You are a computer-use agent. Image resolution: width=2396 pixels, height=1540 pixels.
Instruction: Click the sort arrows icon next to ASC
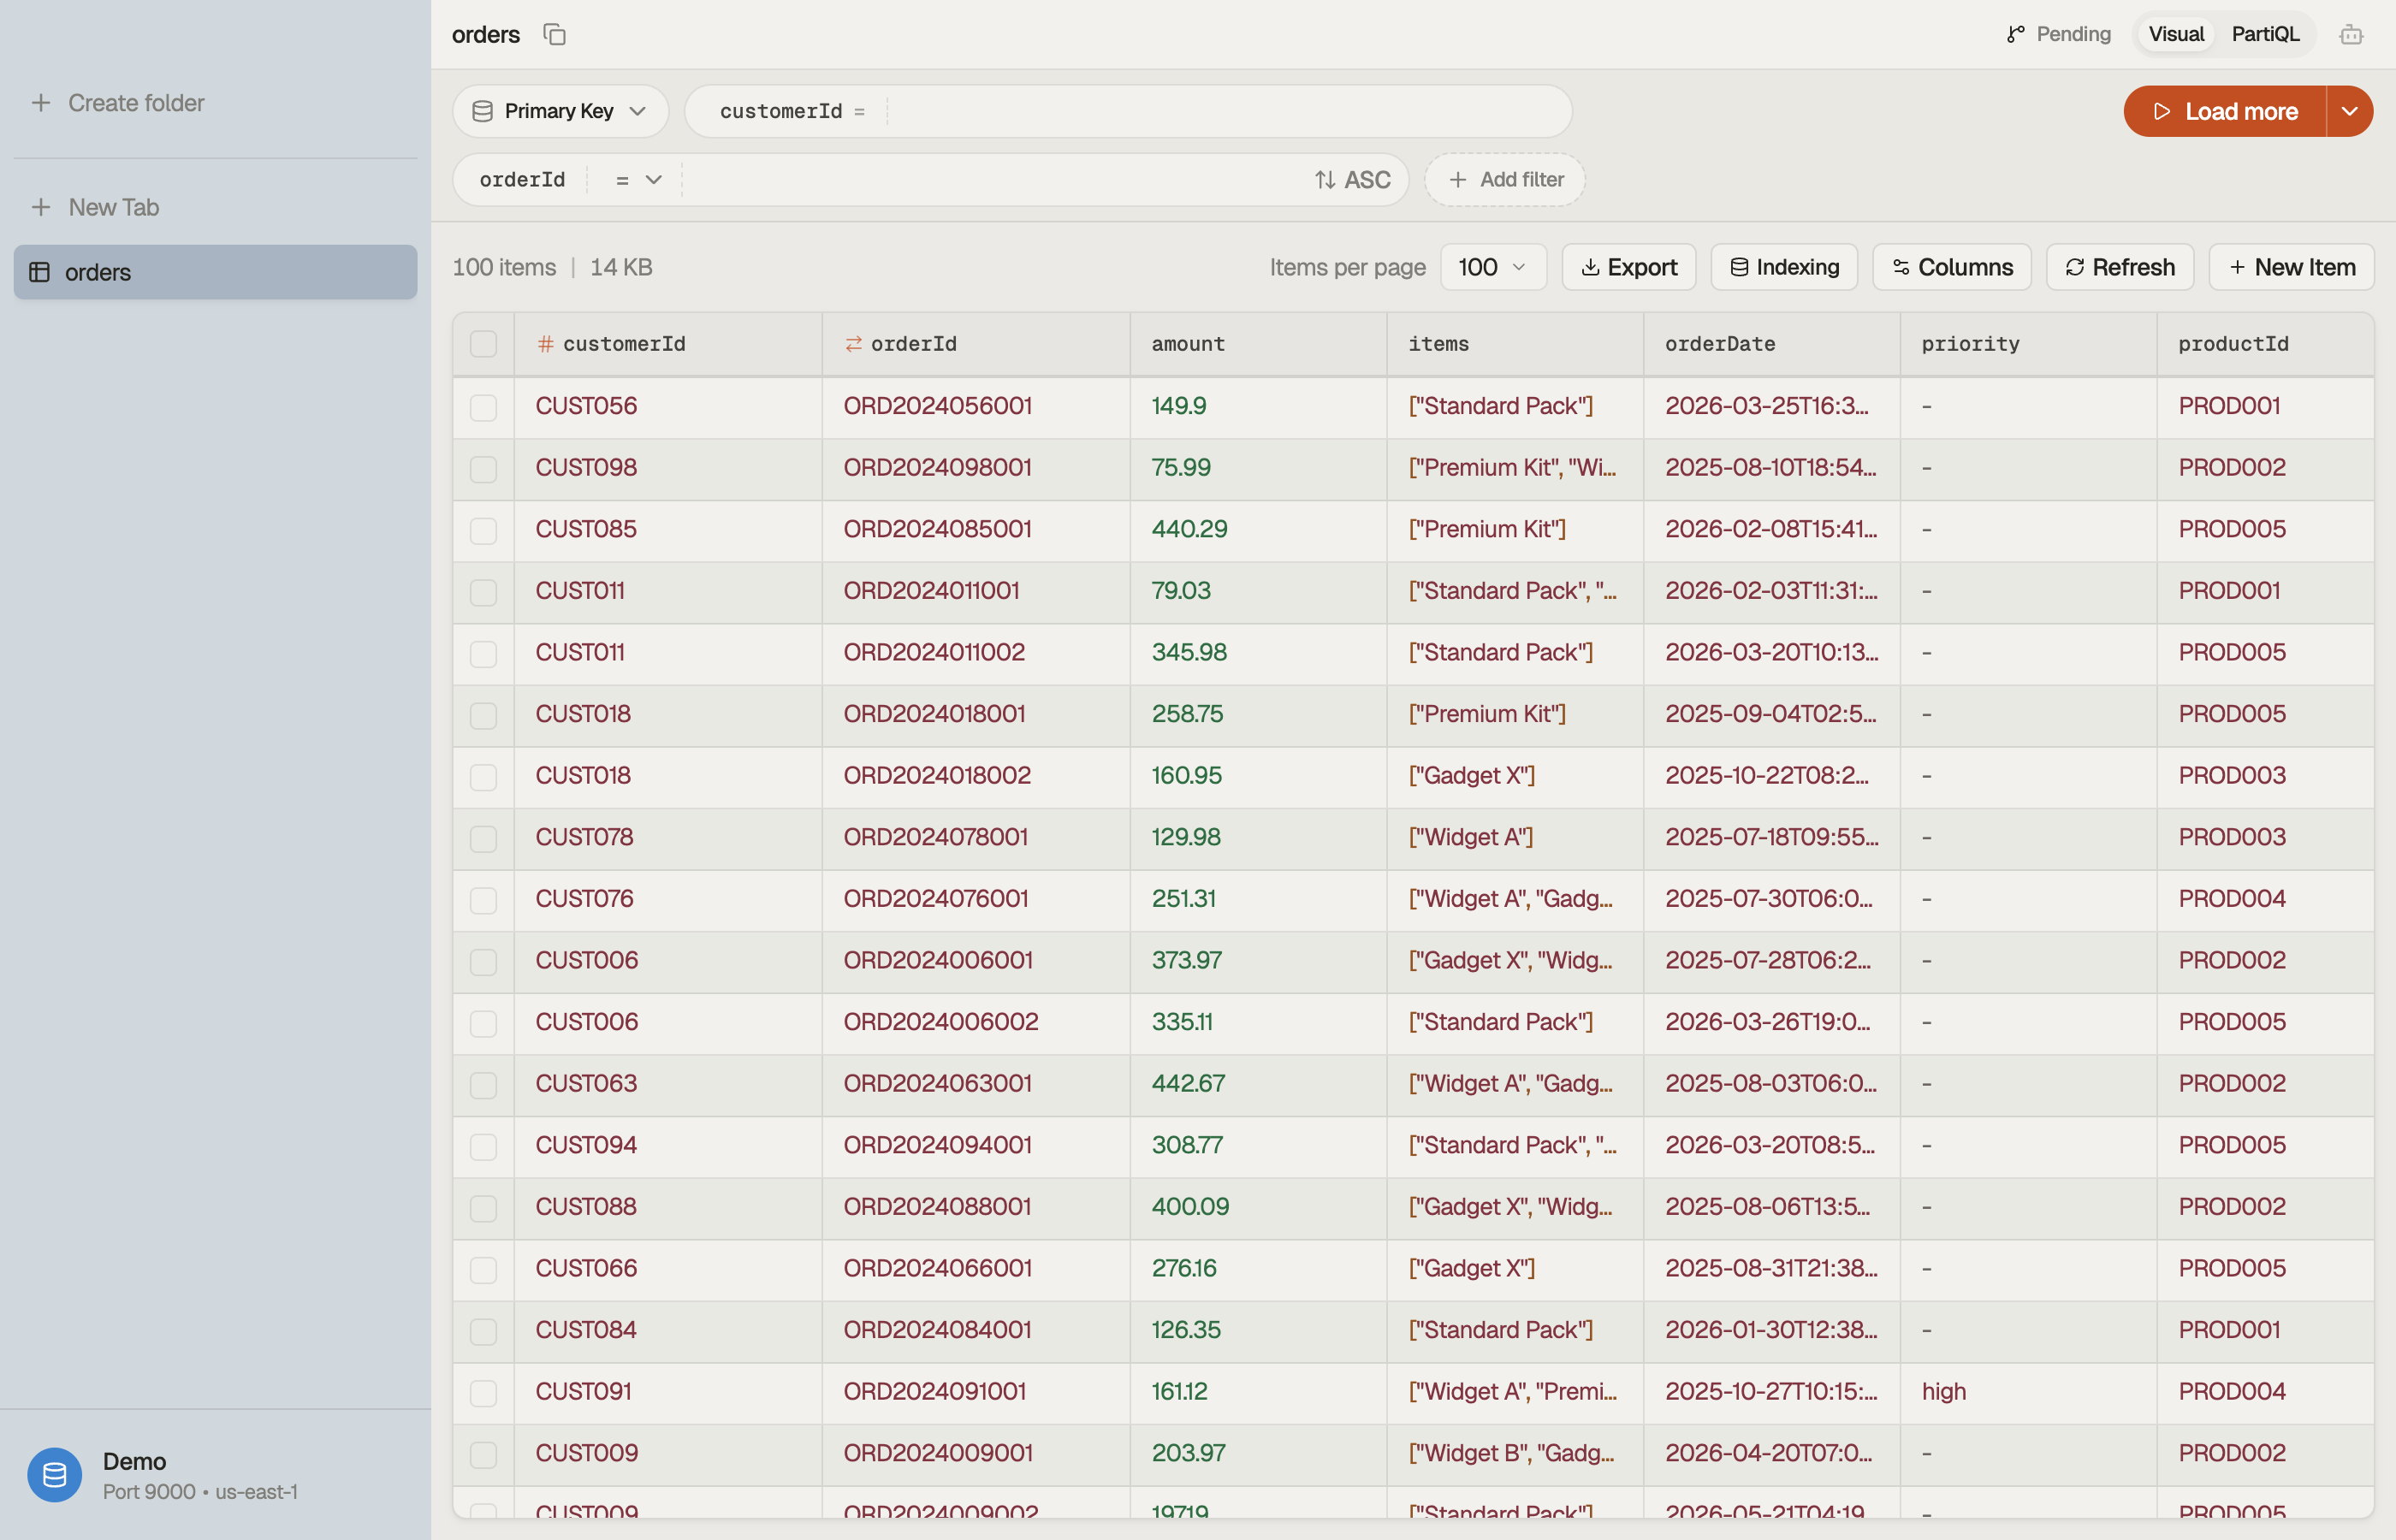pyautogui.click(x=1325, y=180)
